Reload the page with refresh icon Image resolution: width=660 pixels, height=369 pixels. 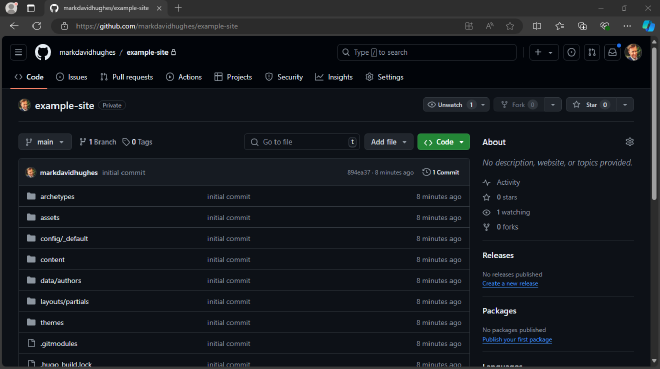point(37,26)
